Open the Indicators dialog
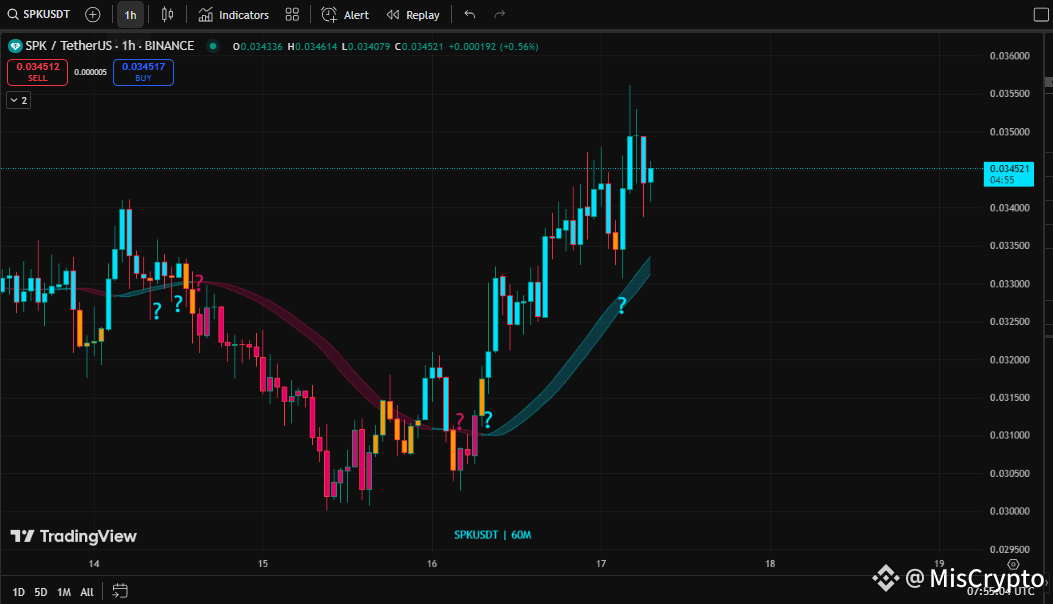 click(x=234, y=14)
